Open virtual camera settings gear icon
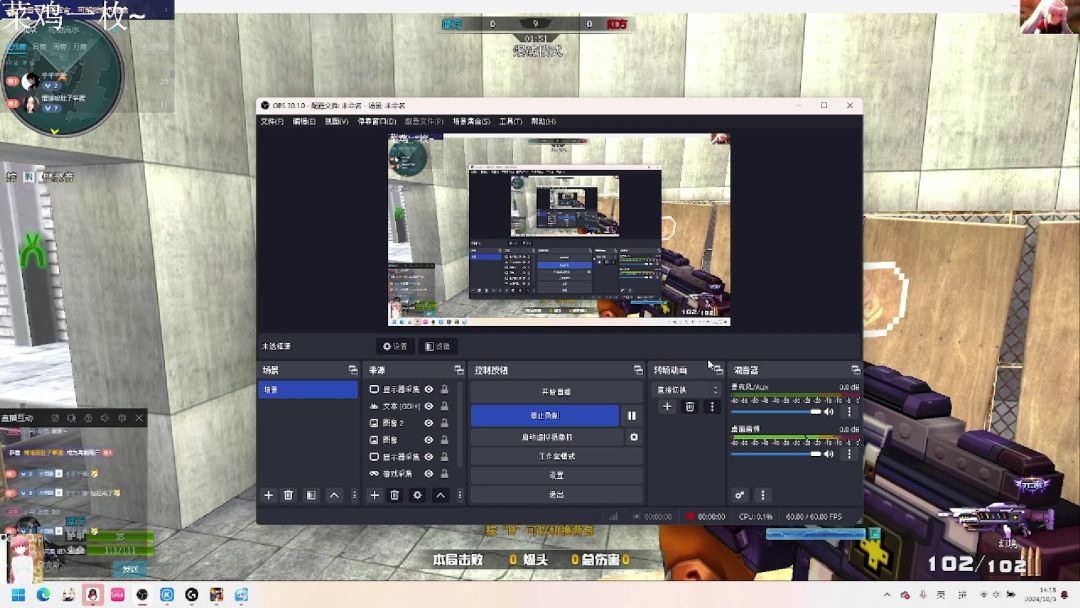This screenshot has width=1080, height=608. (x=633, y=437)
